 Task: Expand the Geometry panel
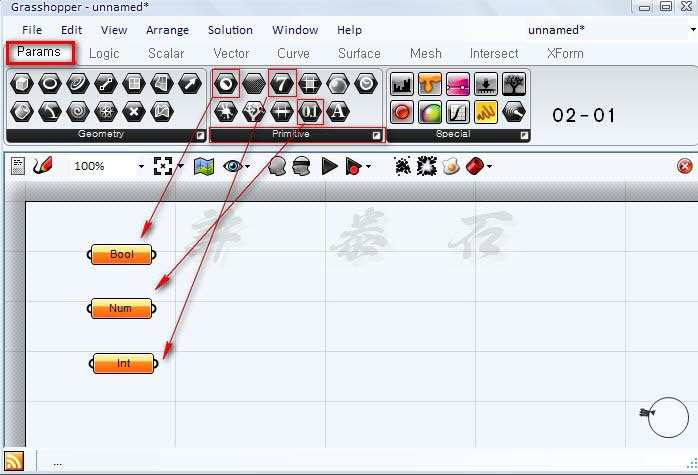tap(200, 134)
